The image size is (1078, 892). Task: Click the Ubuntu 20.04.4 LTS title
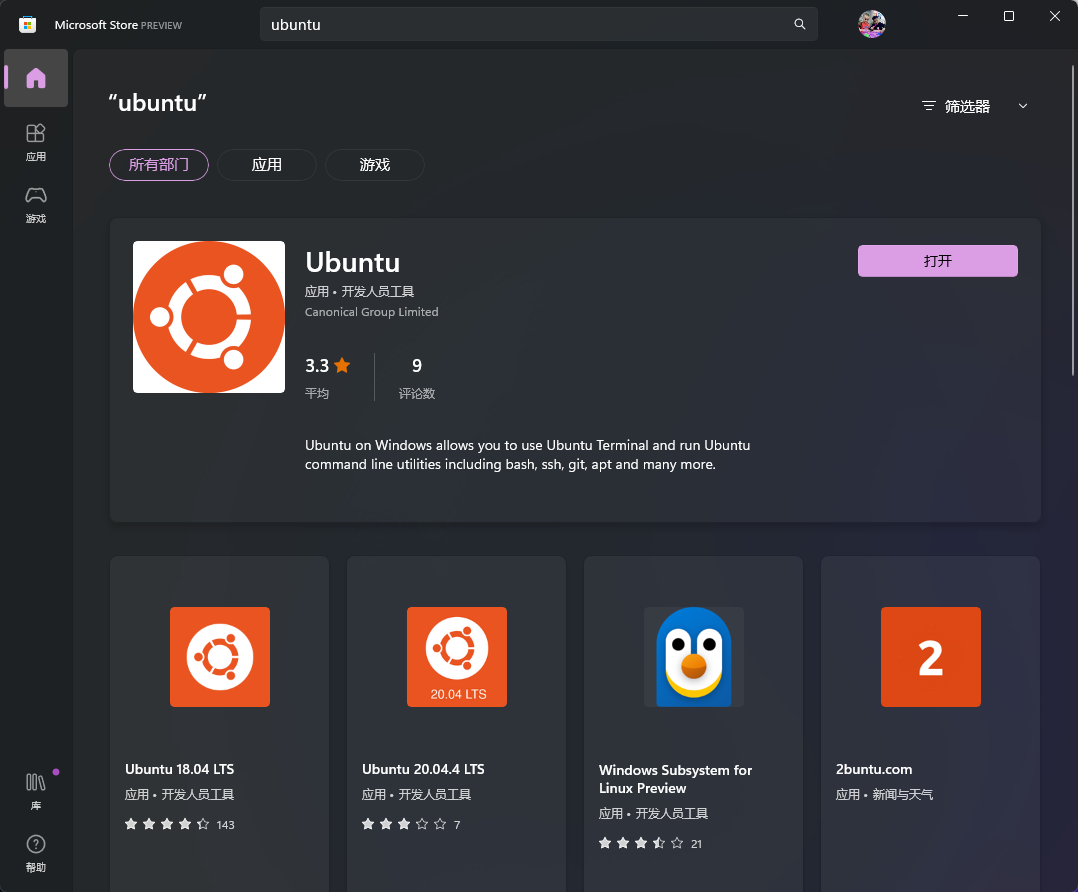tap(424, 769)
